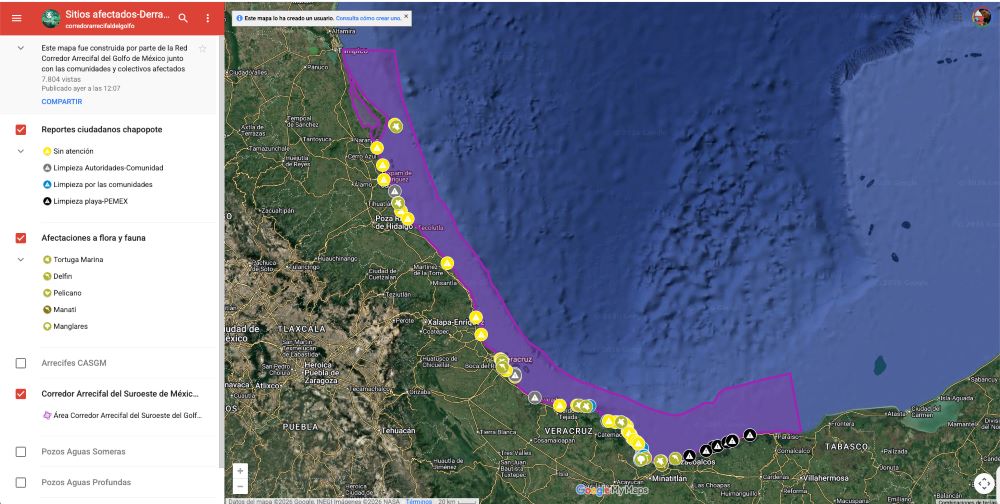The image size is (1000, 504).
Task: Select the Pelícano legend item
Action: (62, 293)
